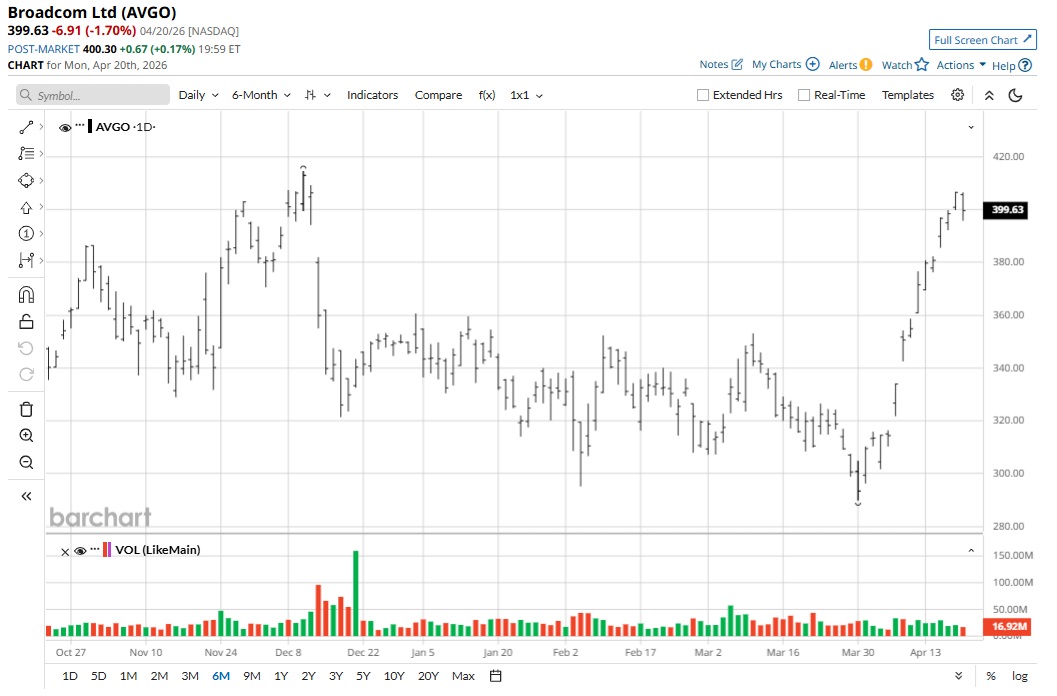Screen dimensions: 1057x696
Task: Open Notes edit icon
Action: (x=737, y=65)
